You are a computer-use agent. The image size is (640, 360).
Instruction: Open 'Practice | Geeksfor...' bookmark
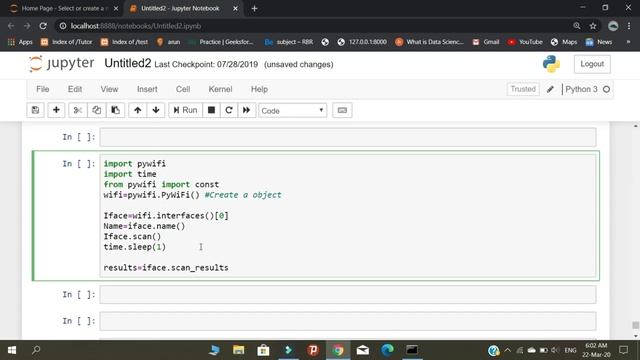pyautogui.click(x=221, y=42)
